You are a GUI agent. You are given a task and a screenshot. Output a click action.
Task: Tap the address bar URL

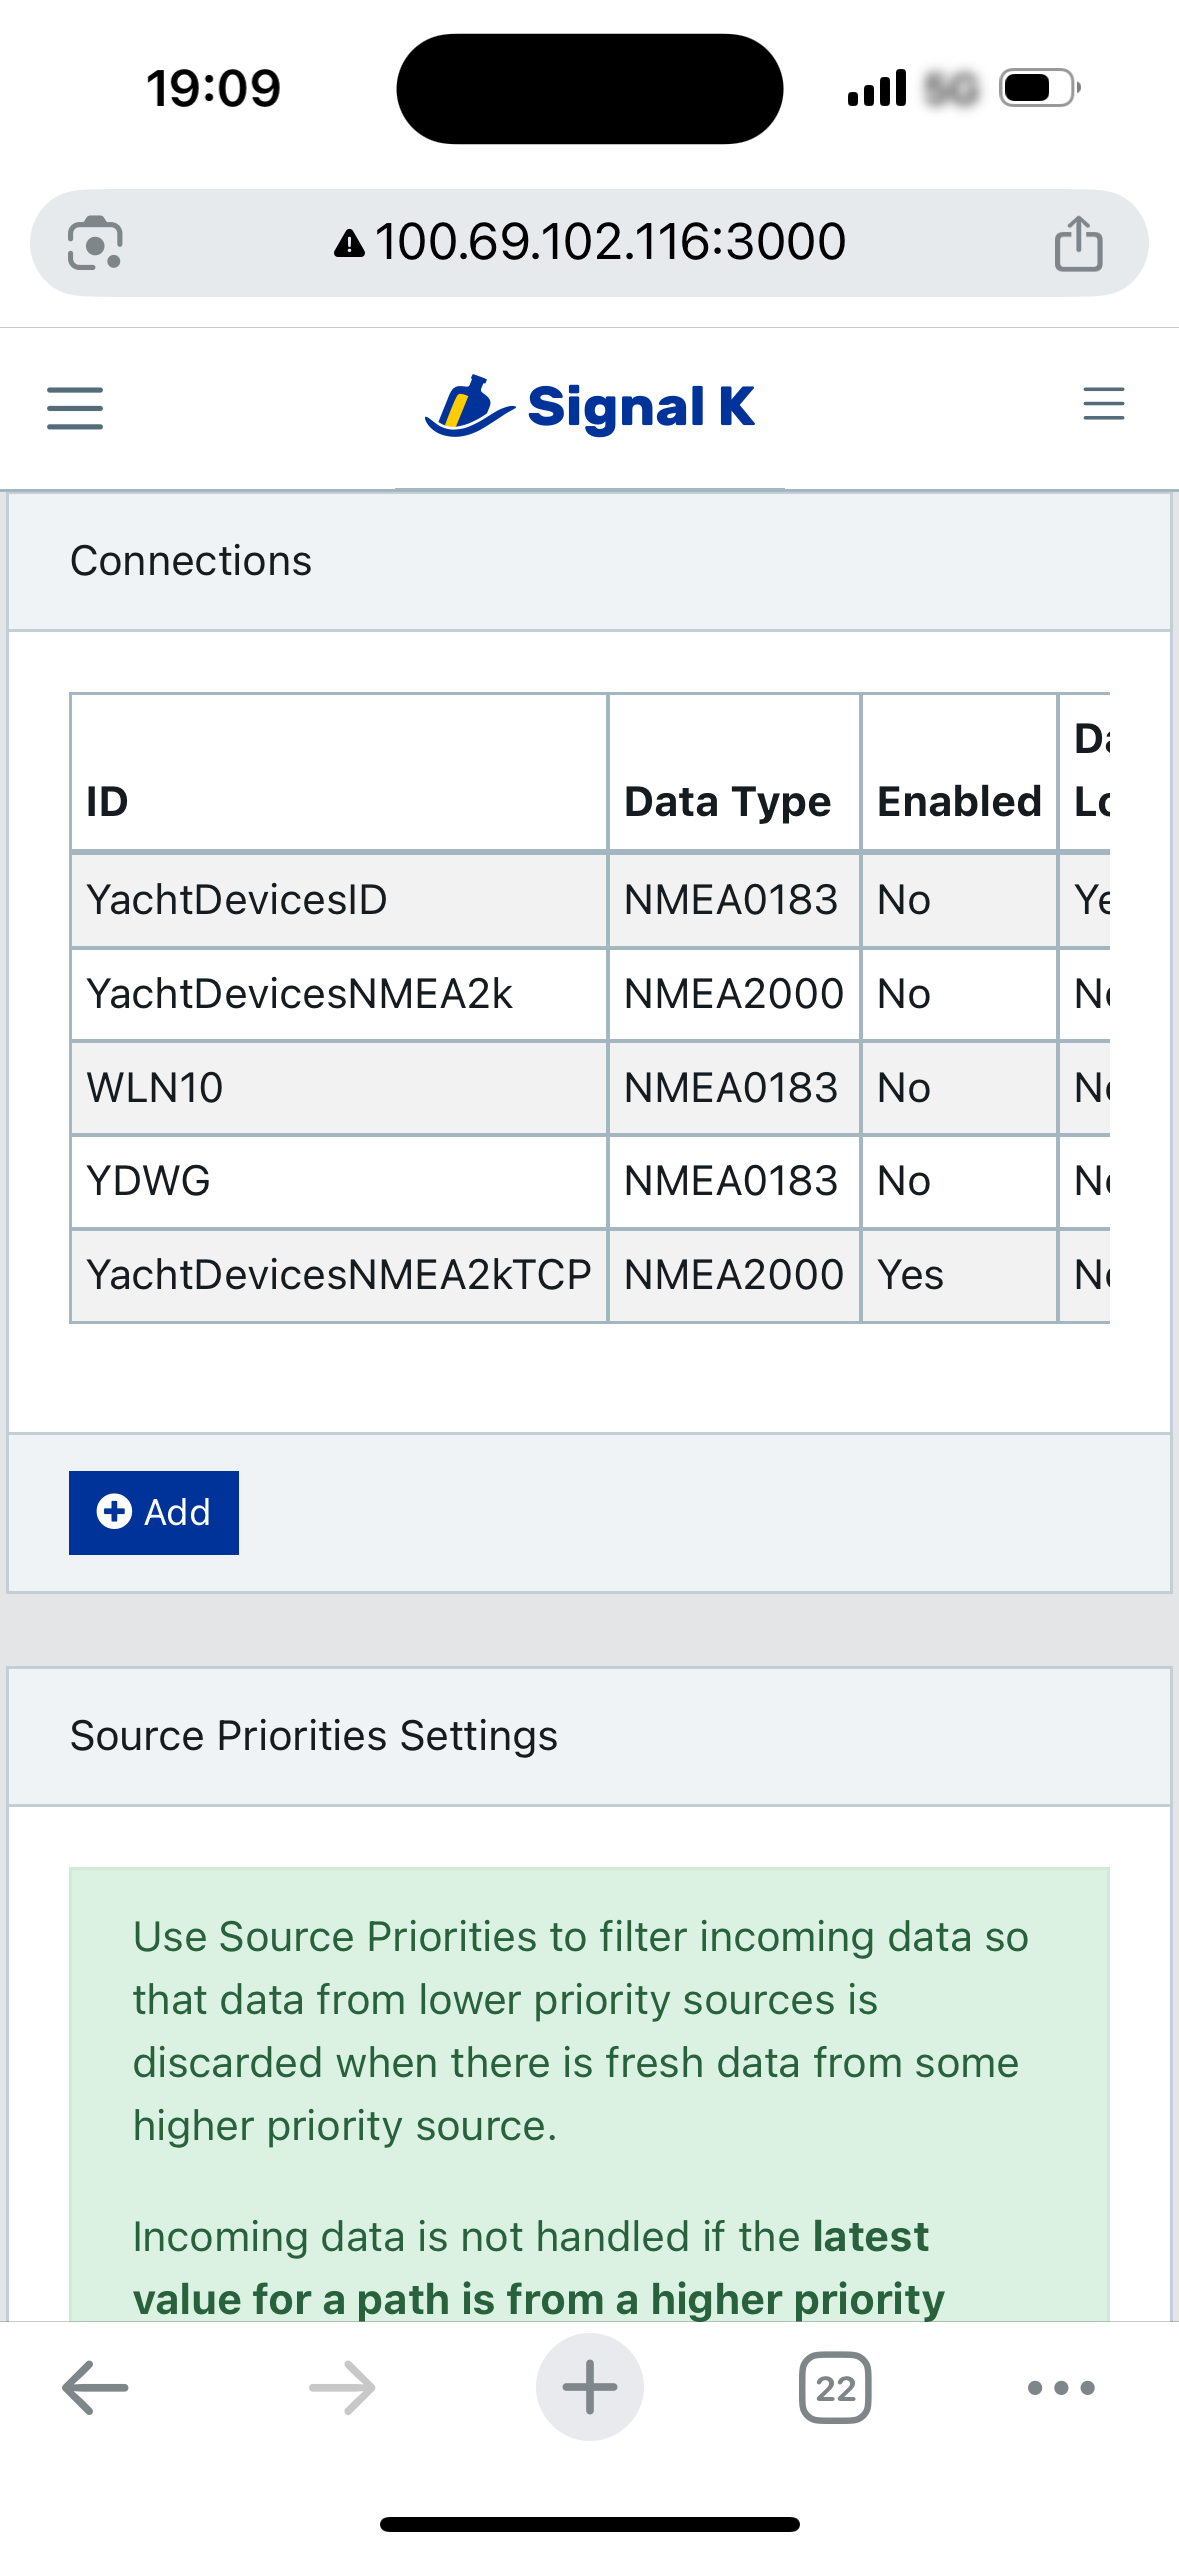(x=609, y=243)
